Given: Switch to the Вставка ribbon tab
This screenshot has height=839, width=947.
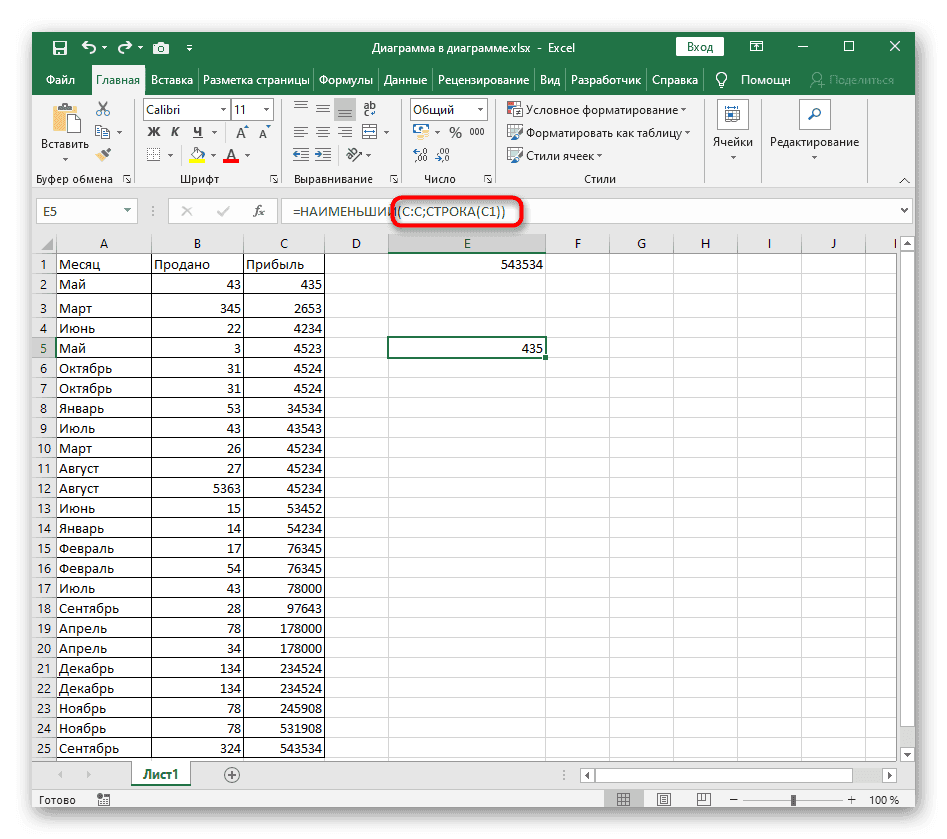Looking at the screenshot, I should click(172, 80).
